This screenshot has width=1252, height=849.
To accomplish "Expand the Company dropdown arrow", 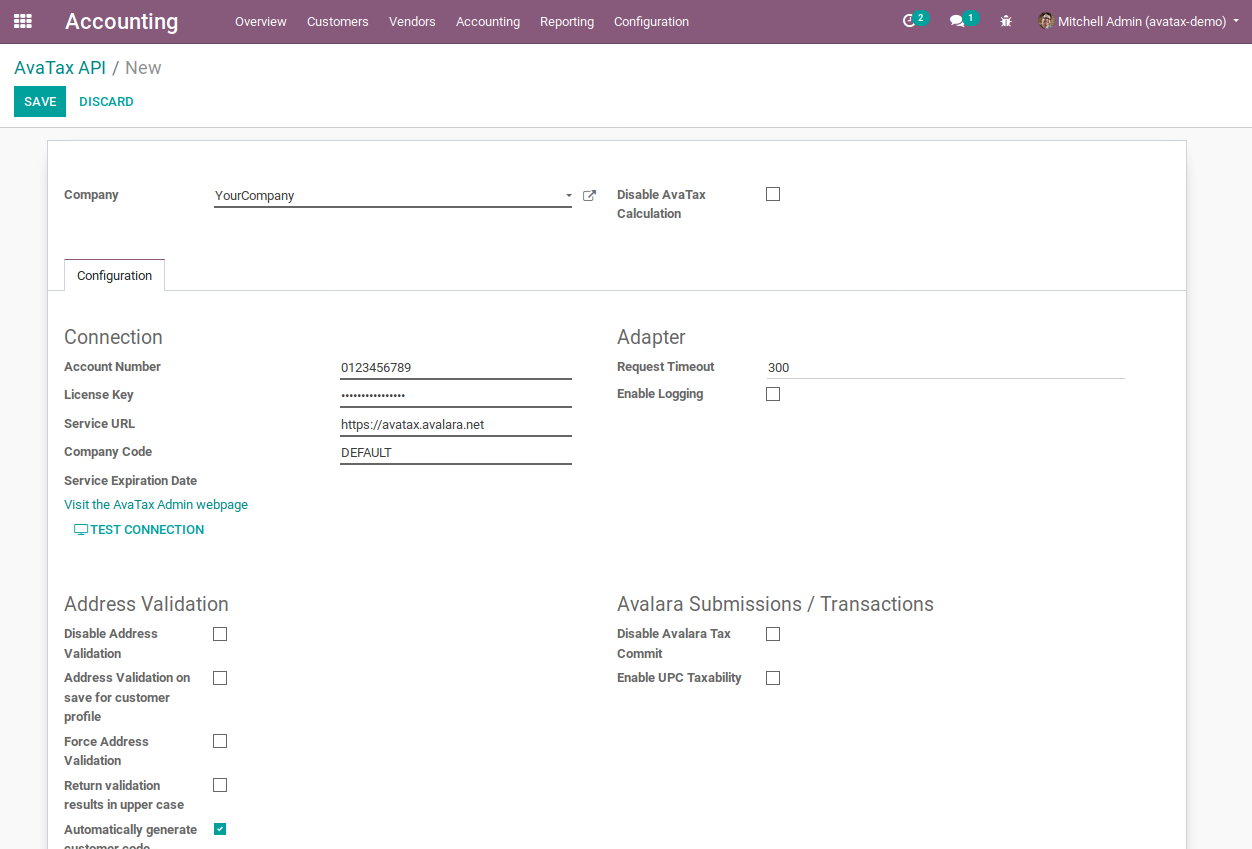I will click(568, 196).
